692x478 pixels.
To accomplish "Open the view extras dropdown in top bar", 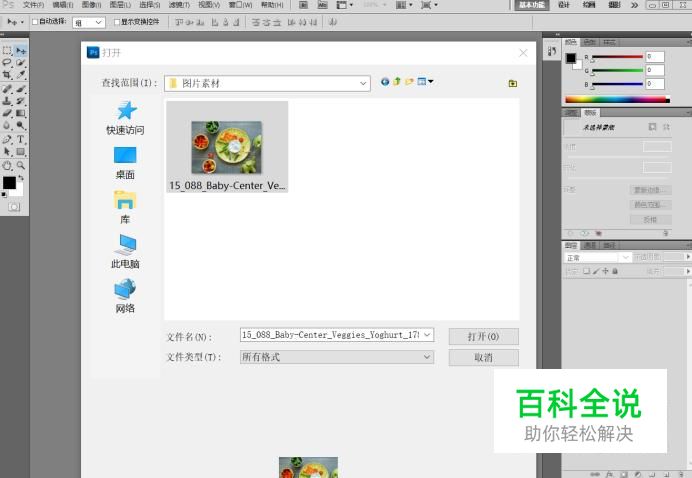I will point(345,5).
